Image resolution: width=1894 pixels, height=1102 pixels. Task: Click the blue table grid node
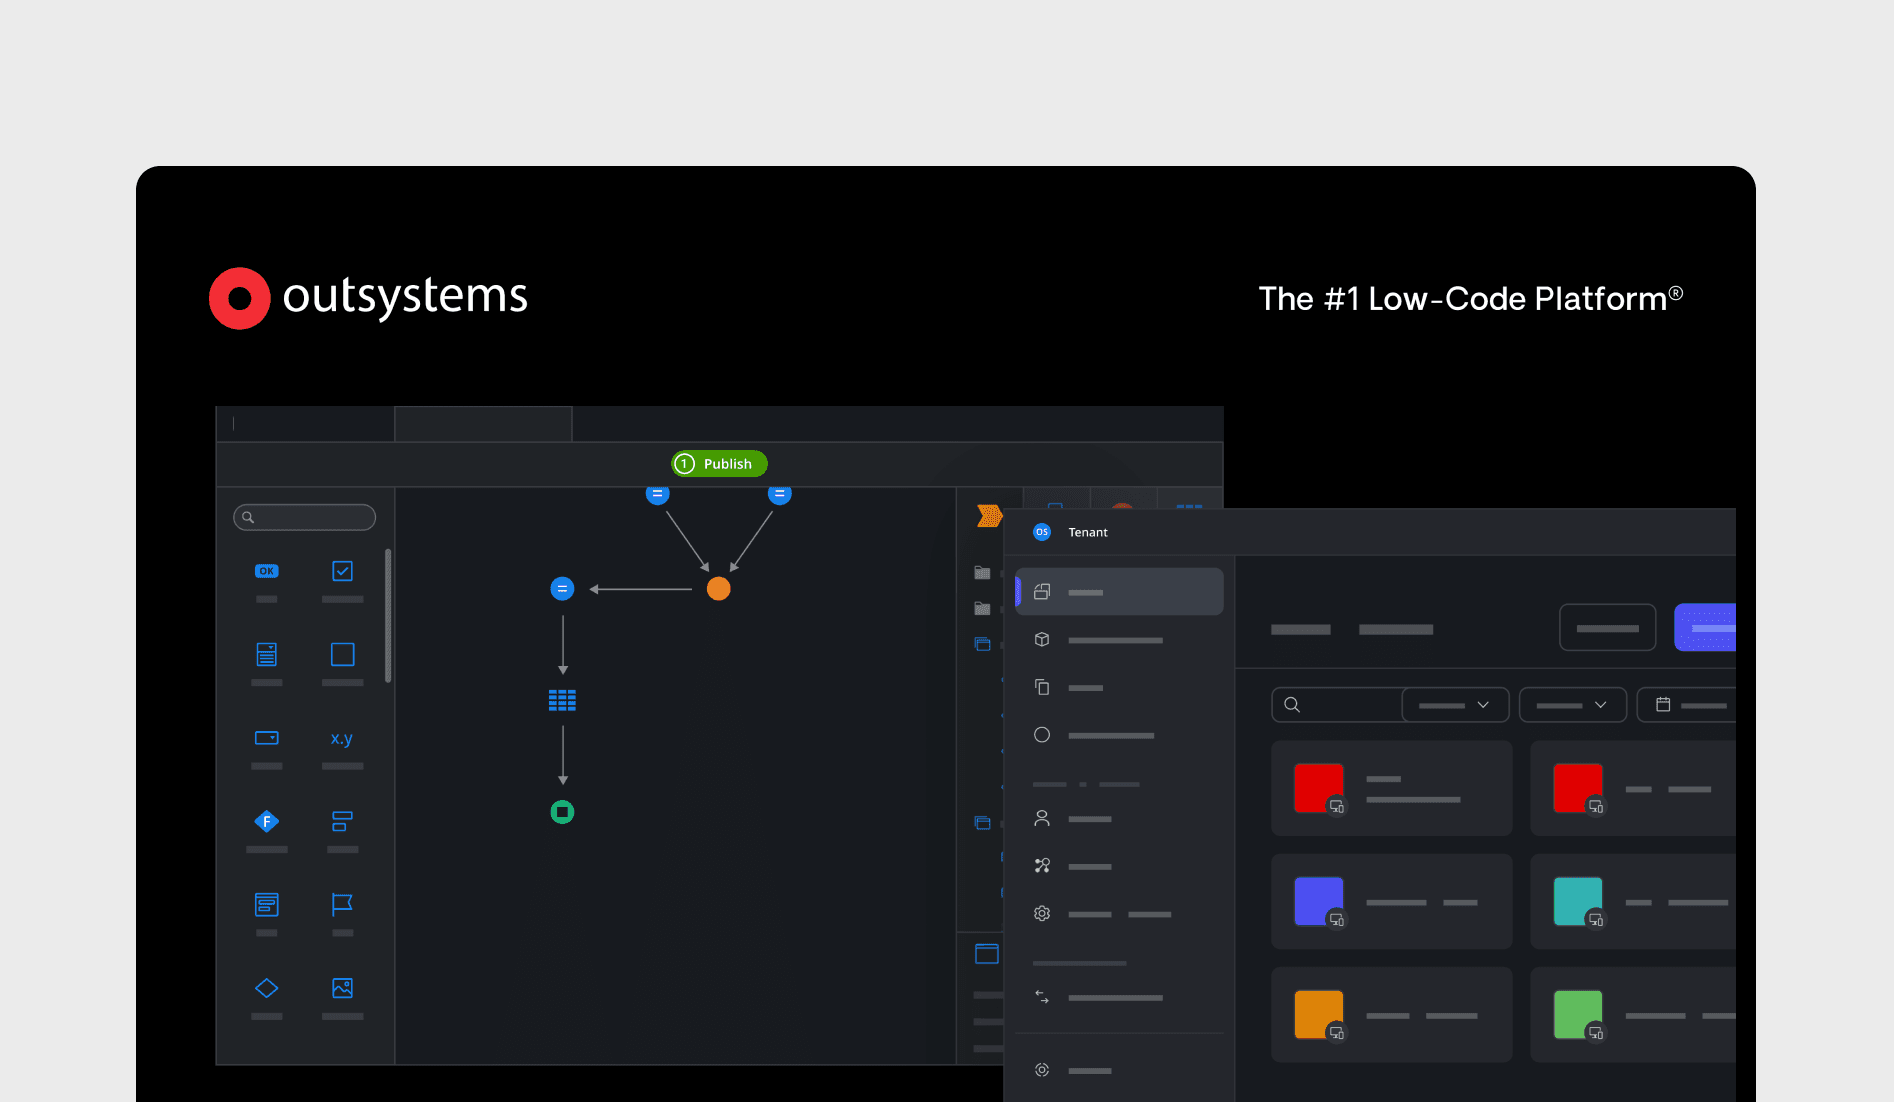[562, 701]
